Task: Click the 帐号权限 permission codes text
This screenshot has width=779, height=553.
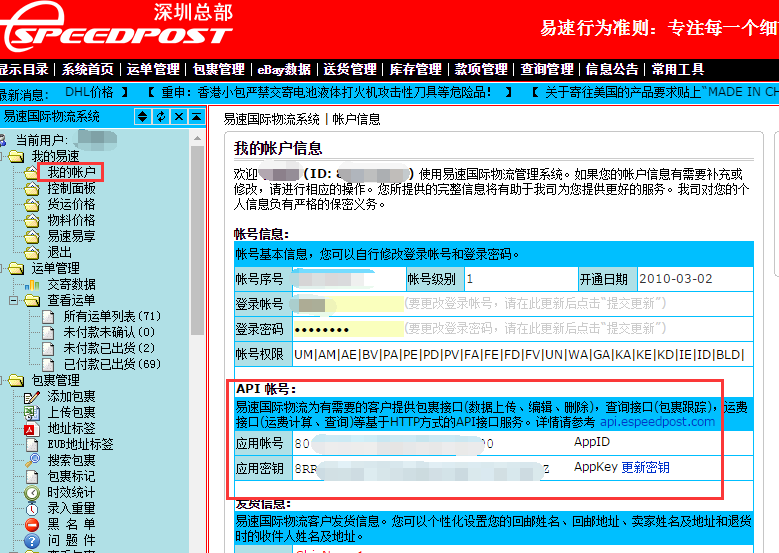Action: (519, 354)
